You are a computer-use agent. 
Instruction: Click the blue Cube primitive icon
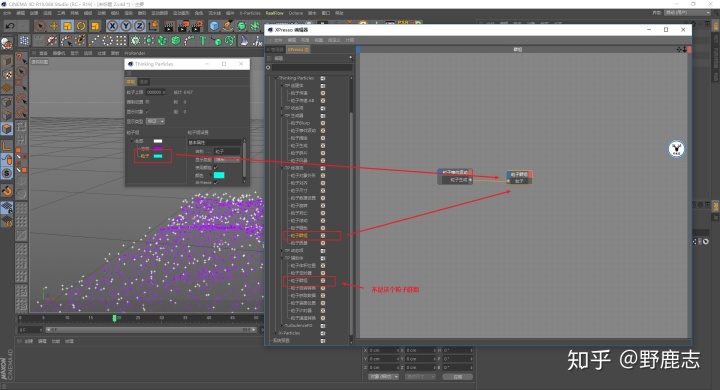click(214, 26)
